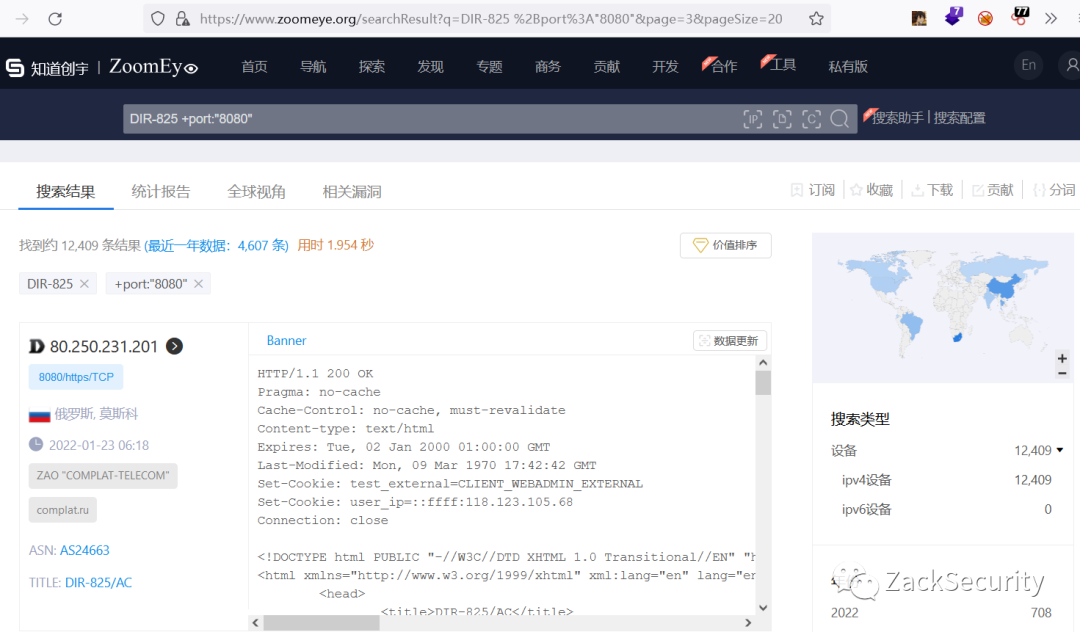Open the AS24663 ASN link
The image size is (1080, 632).
point(85,550)
